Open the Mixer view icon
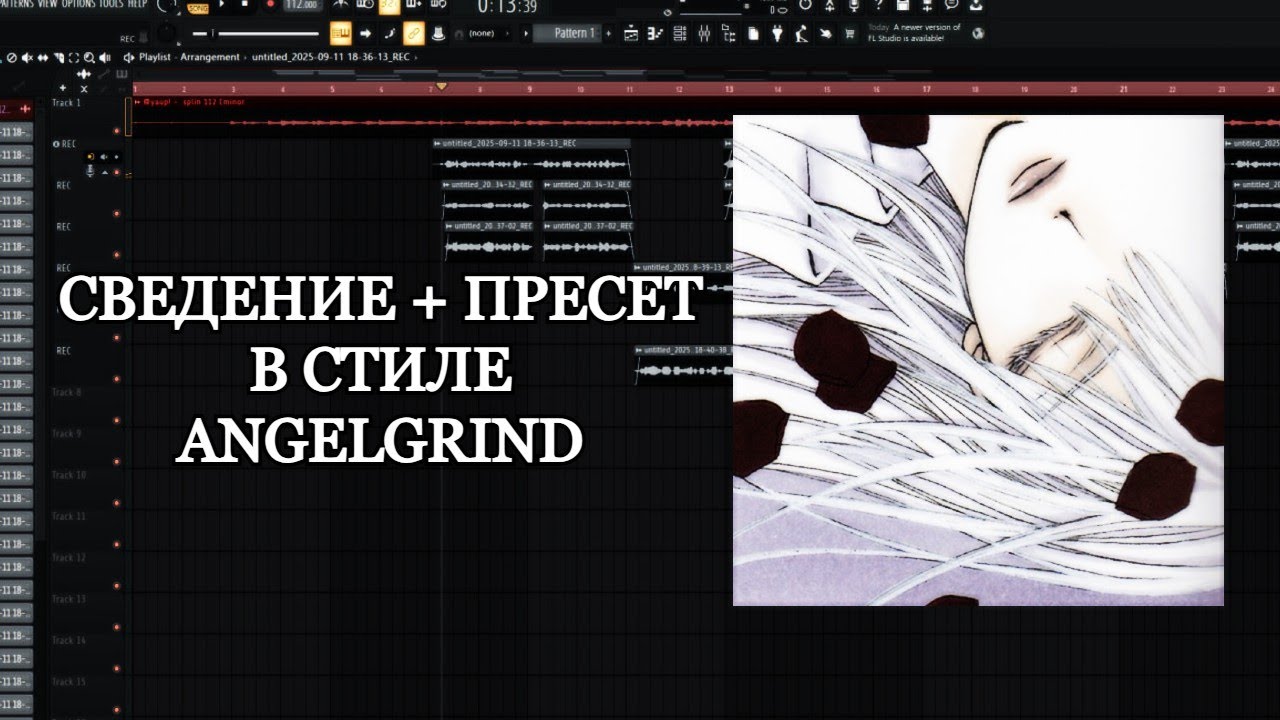This screenshot has height=720, width=1280. (x=704, y=34)
